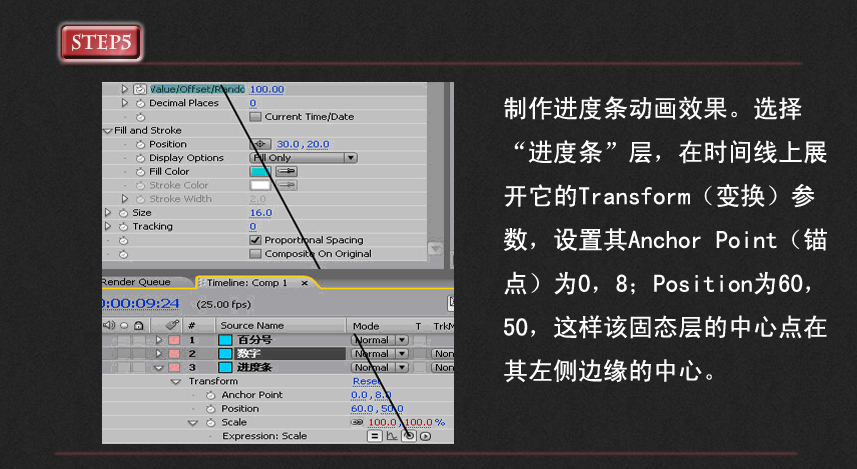857x469 pixels.
Task: Toggle the Scale stopwatch
Action: tap(210, 423)
